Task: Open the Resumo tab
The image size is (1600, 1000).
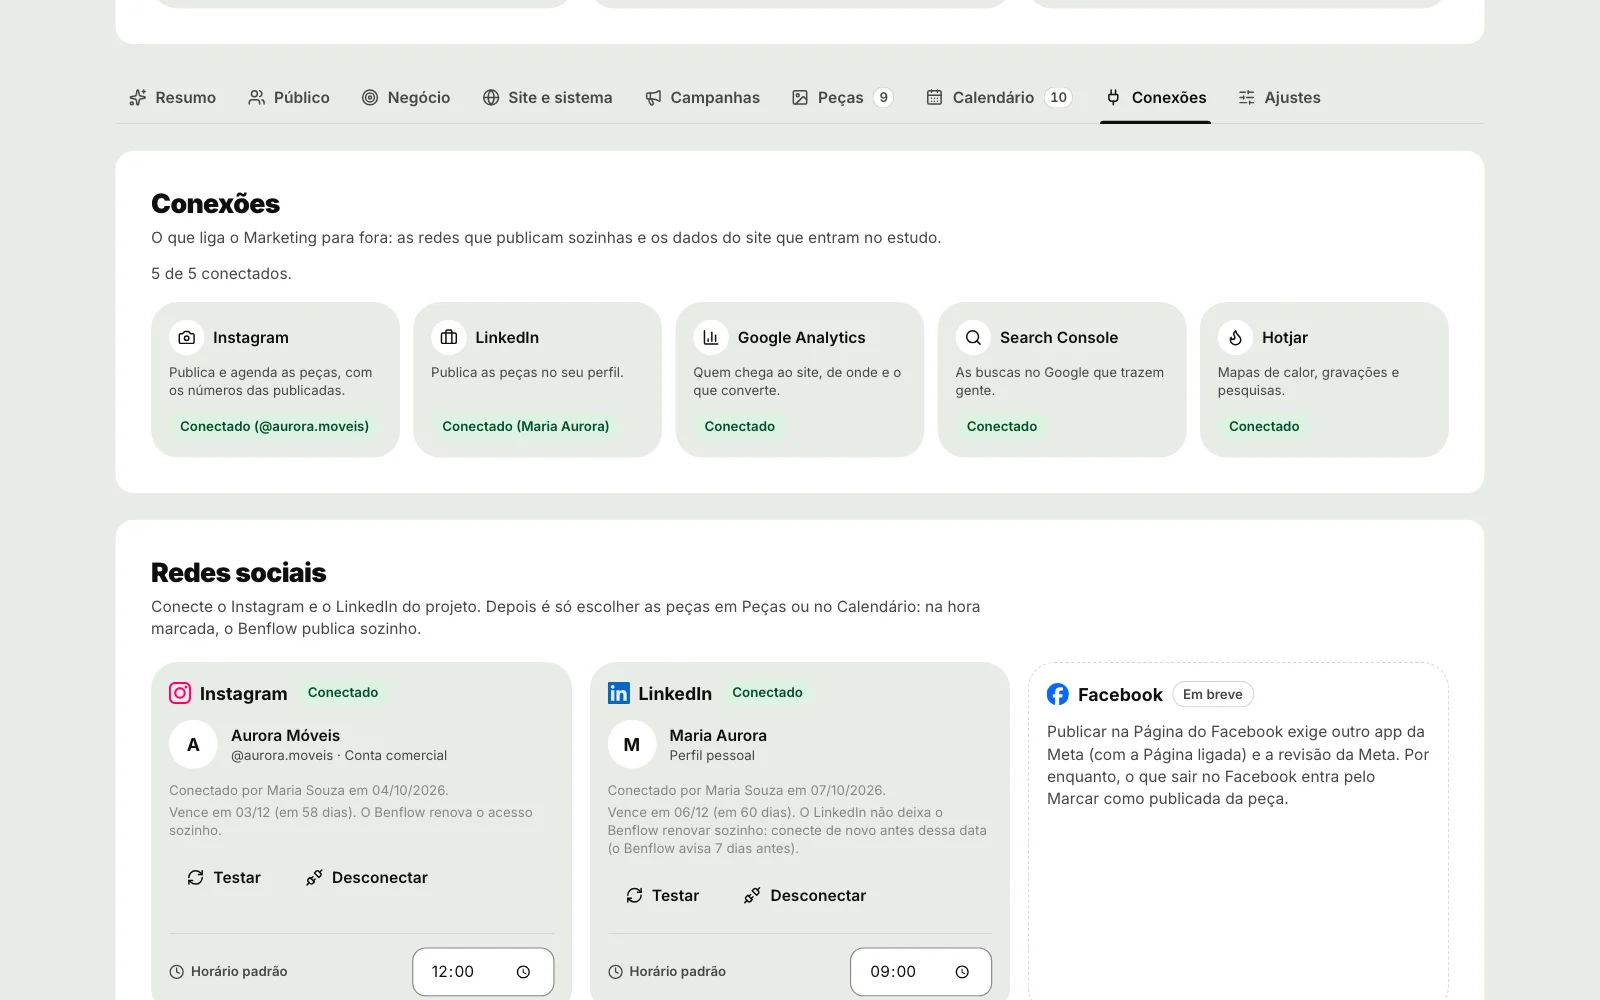Action: (x=172, y=97)
